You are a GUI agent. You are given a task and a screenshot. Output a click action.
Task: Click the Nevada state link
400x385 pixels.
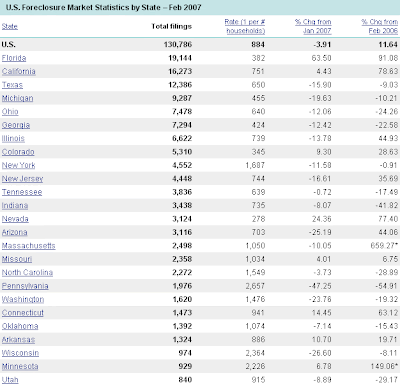[15, 219]
